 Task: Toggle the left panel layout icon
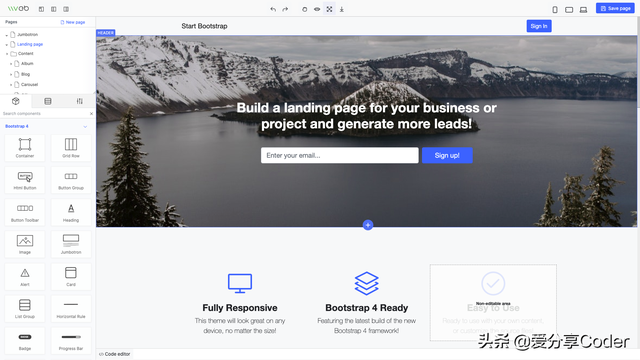(53, 9)
